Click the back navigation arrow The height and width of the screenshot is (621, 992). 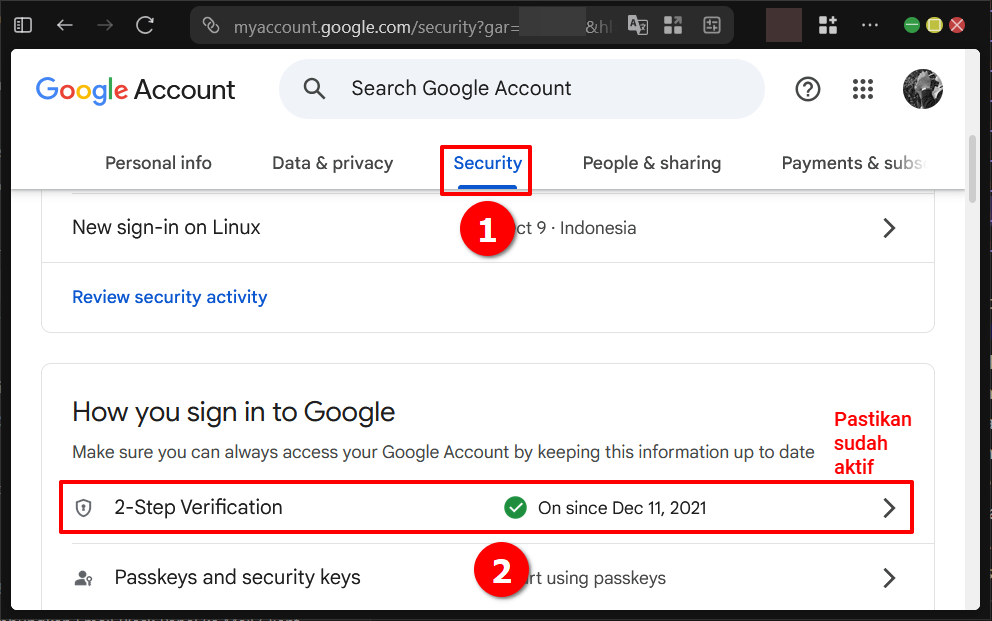pyautogui.click(x=64, y=25)
